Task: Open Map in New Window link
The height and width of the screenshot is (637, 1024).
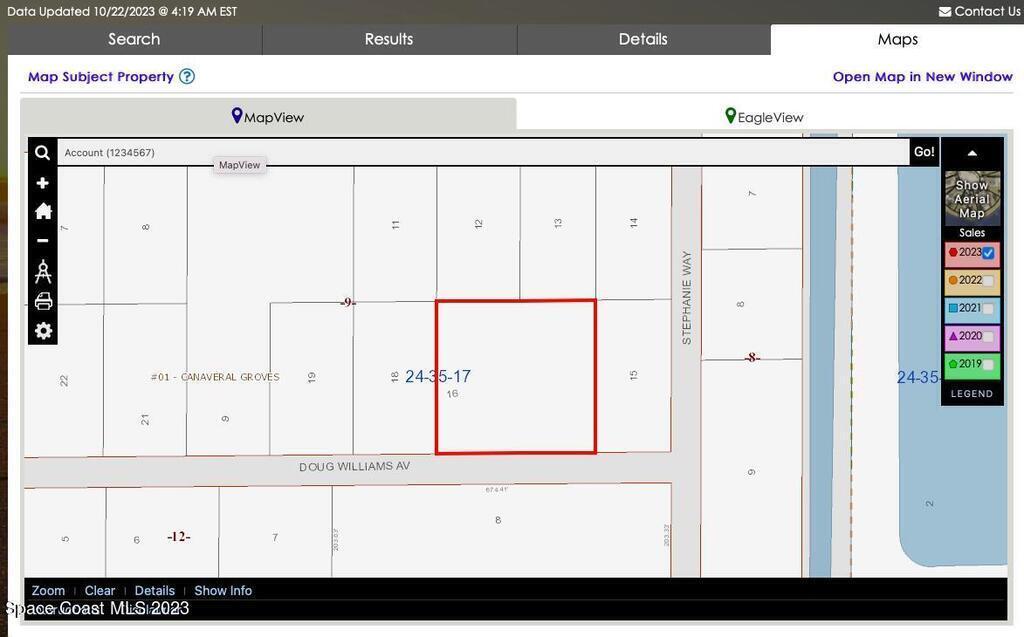Action: tap(922, 77)
